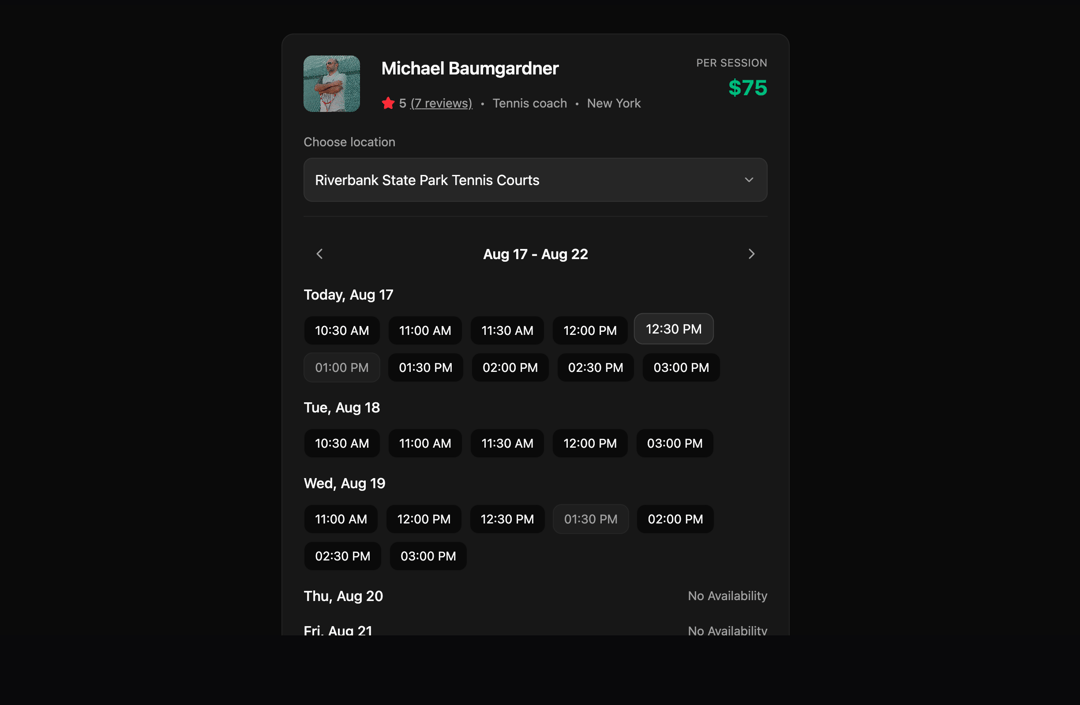Select 11:00 AM slot on Today, Aug 17

(425, 330)
